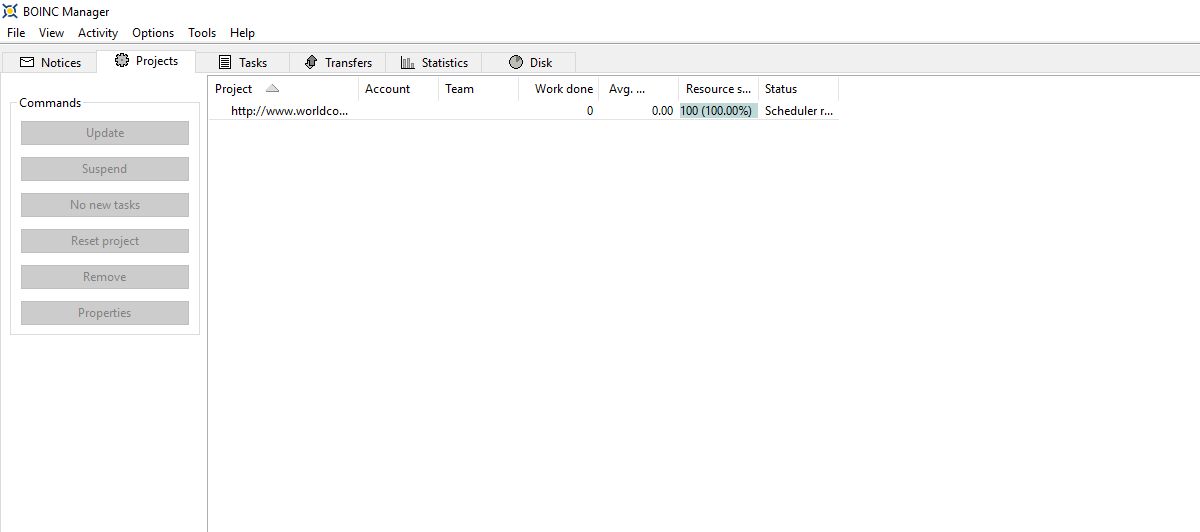Click the 100 (100.00%) resource share bar

[x=719, y=111]
